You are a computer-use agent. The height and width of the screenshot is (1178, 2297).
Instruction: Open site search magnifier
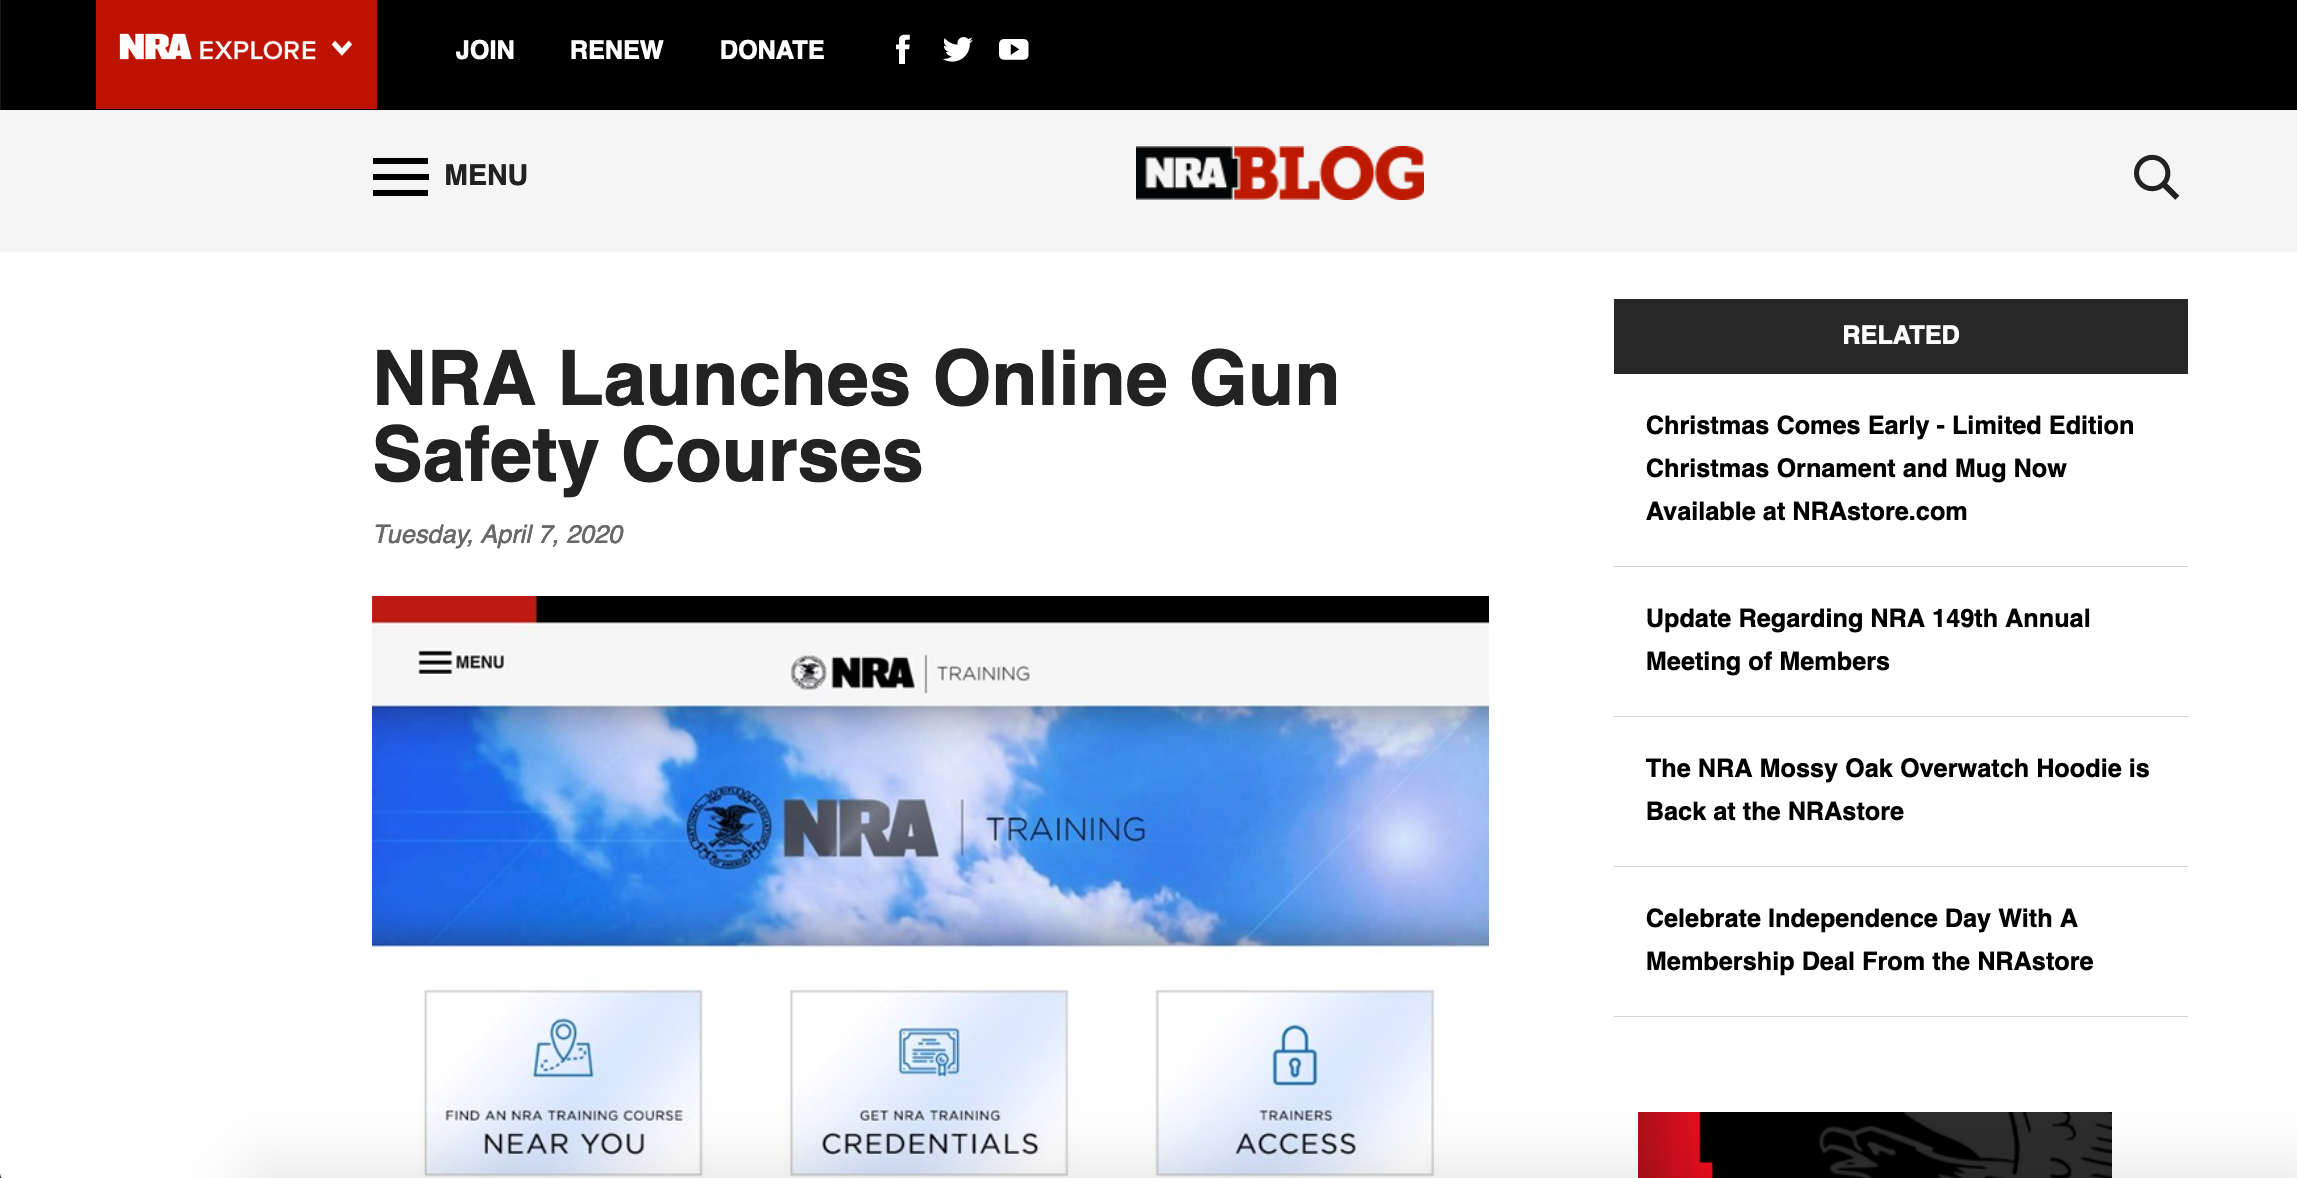click(x=2155, y=177)
